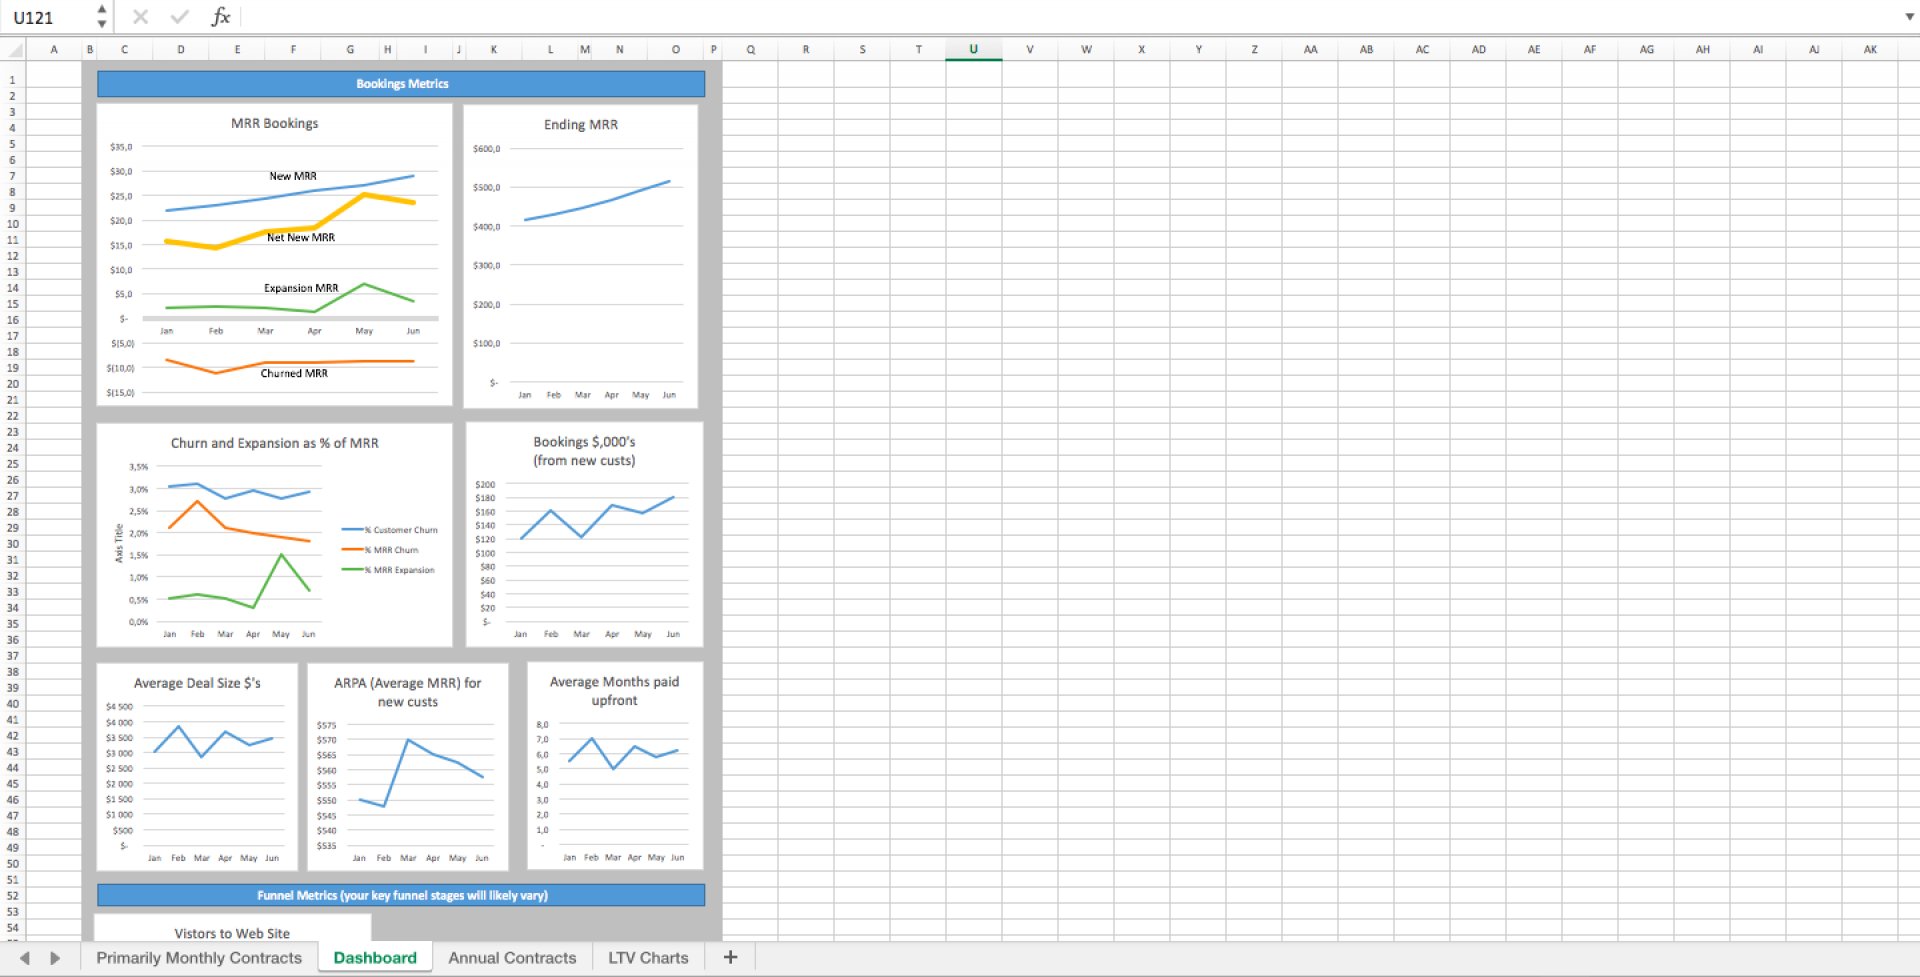This screenshot has width=1920, height=977.
Task: Expand the formula bar with right arrow
Action: (1909, 17)
